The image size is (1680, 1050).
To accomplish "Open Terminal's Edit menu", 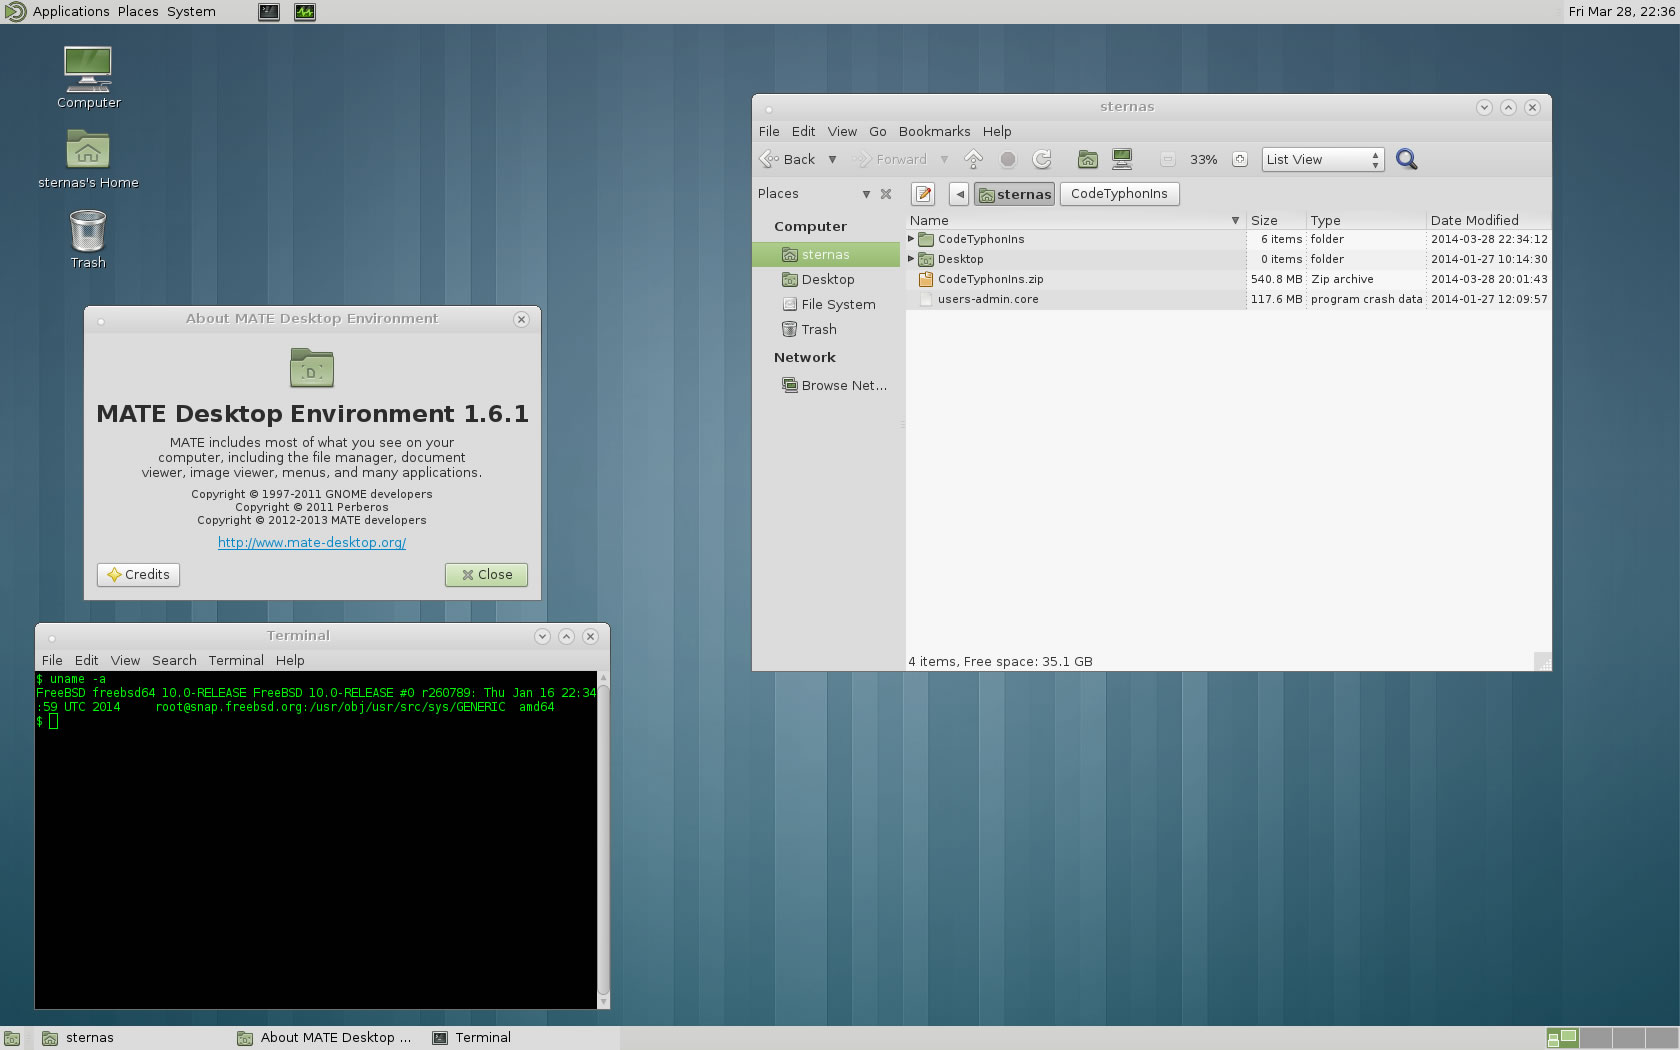I will pos(86,660).
